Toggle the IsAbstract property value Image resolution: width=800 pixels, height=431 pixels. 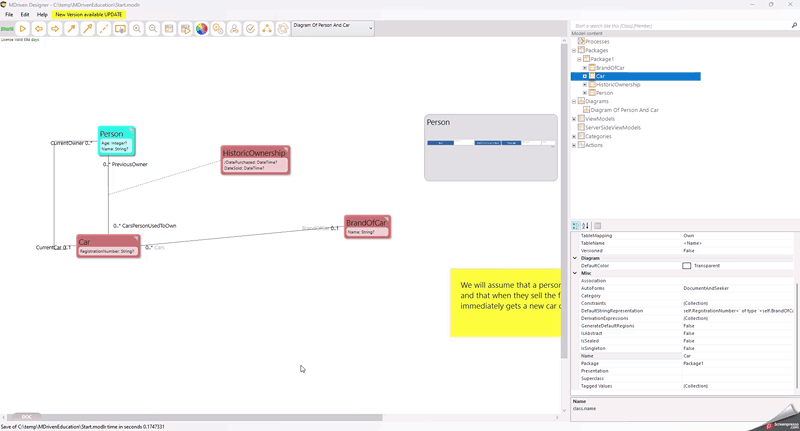(689, 333)
